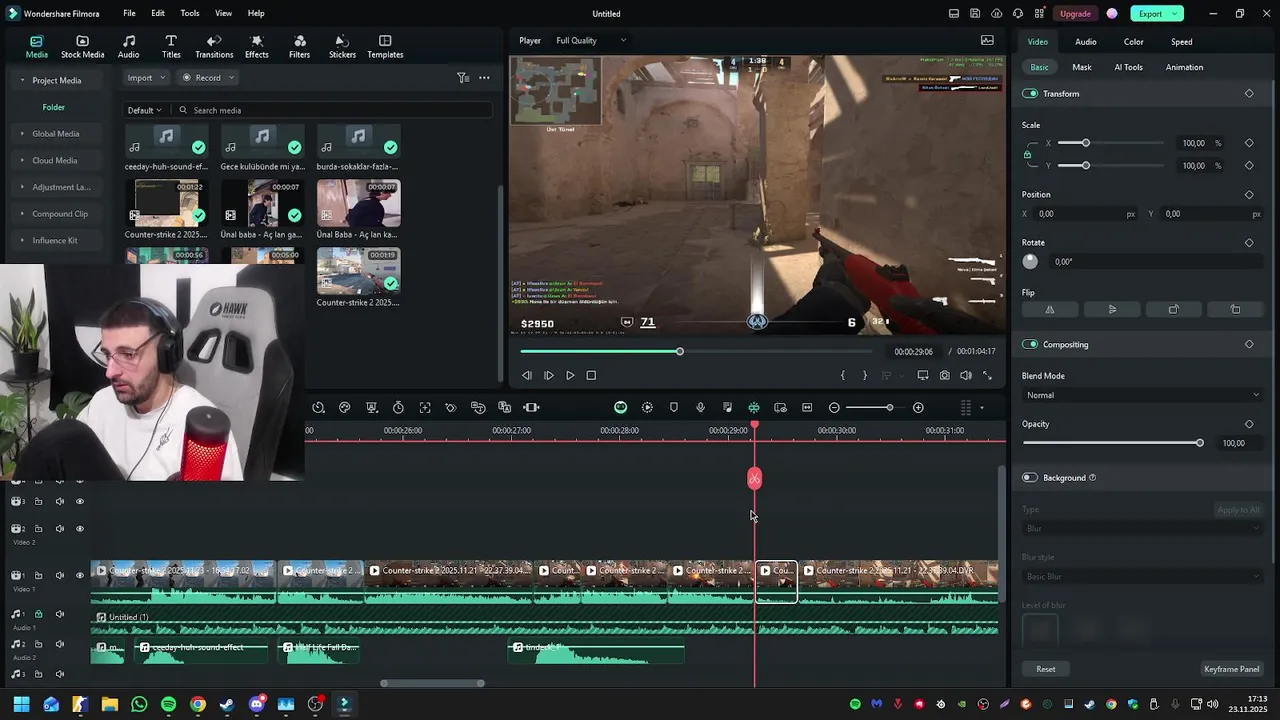
Task: Open the Import dropdown
Action: point(146,78)
